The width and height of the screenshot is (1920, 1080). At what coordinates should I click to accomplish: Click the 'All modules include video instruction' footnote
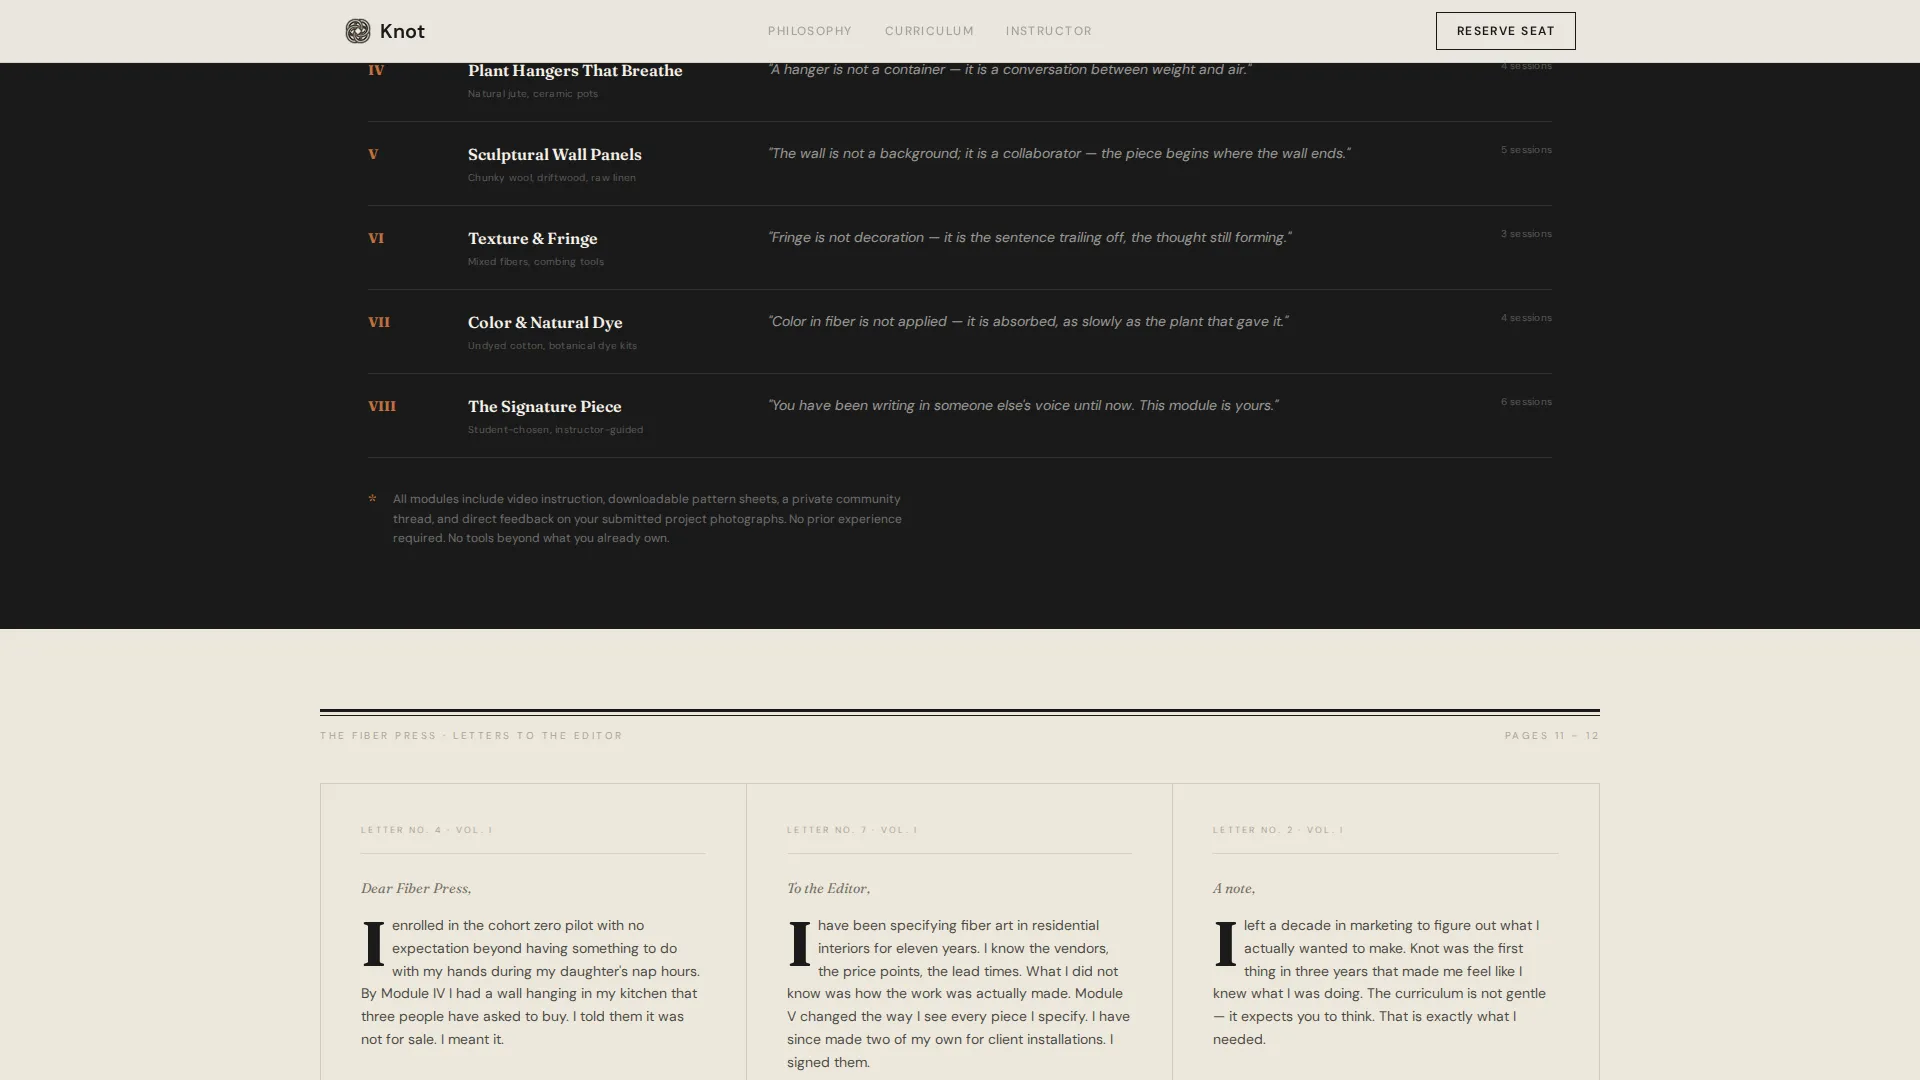(x=647, y=518)
